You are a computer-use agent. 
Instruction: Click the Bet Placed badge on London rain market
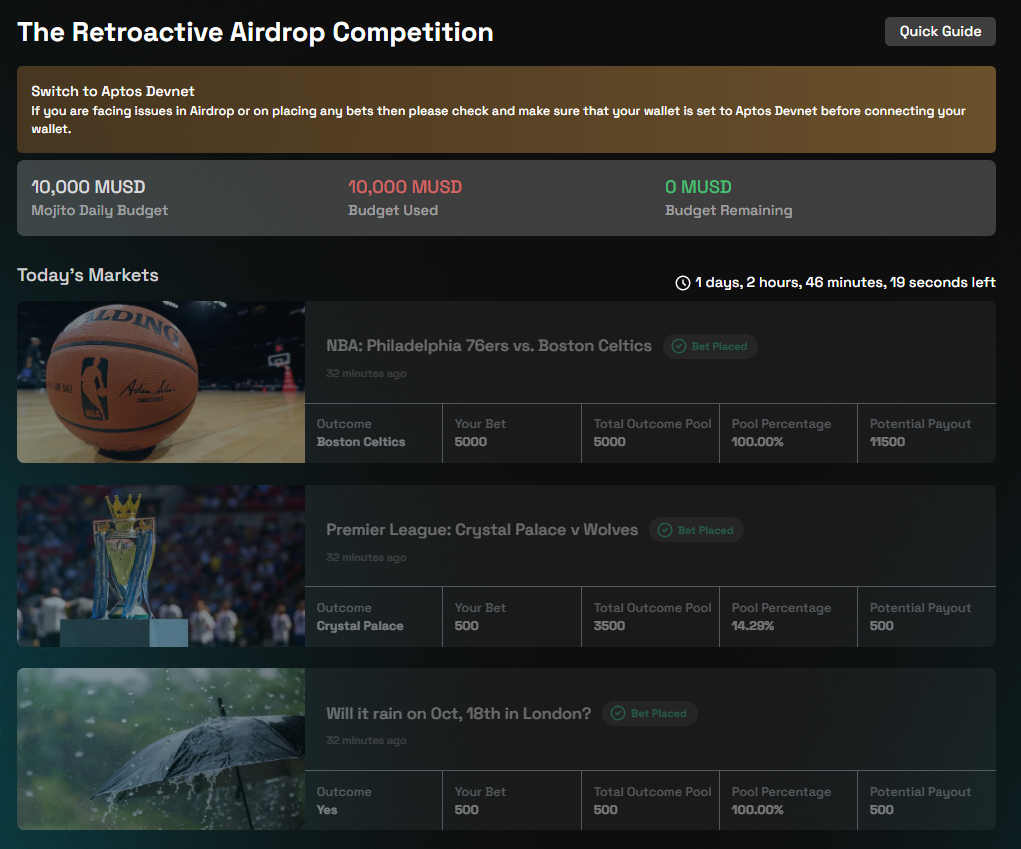pyautogui.click(x=649, y=714)
